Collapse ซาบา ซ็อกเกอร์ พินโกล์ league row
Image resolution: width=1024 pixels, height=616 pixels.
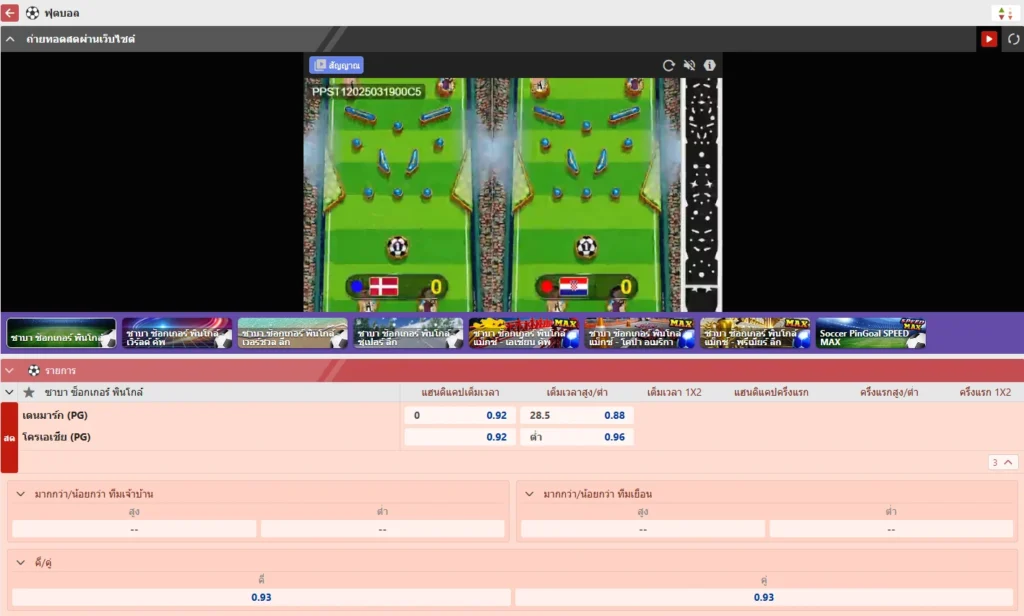[x=9, y=393]
